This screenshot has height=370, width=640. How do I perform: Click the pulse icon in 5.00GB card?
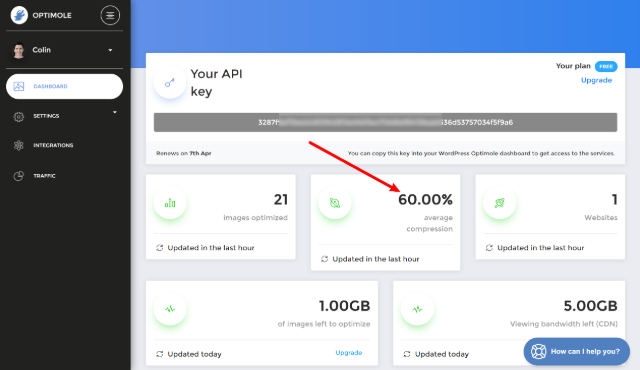click(x=417, y=309)
